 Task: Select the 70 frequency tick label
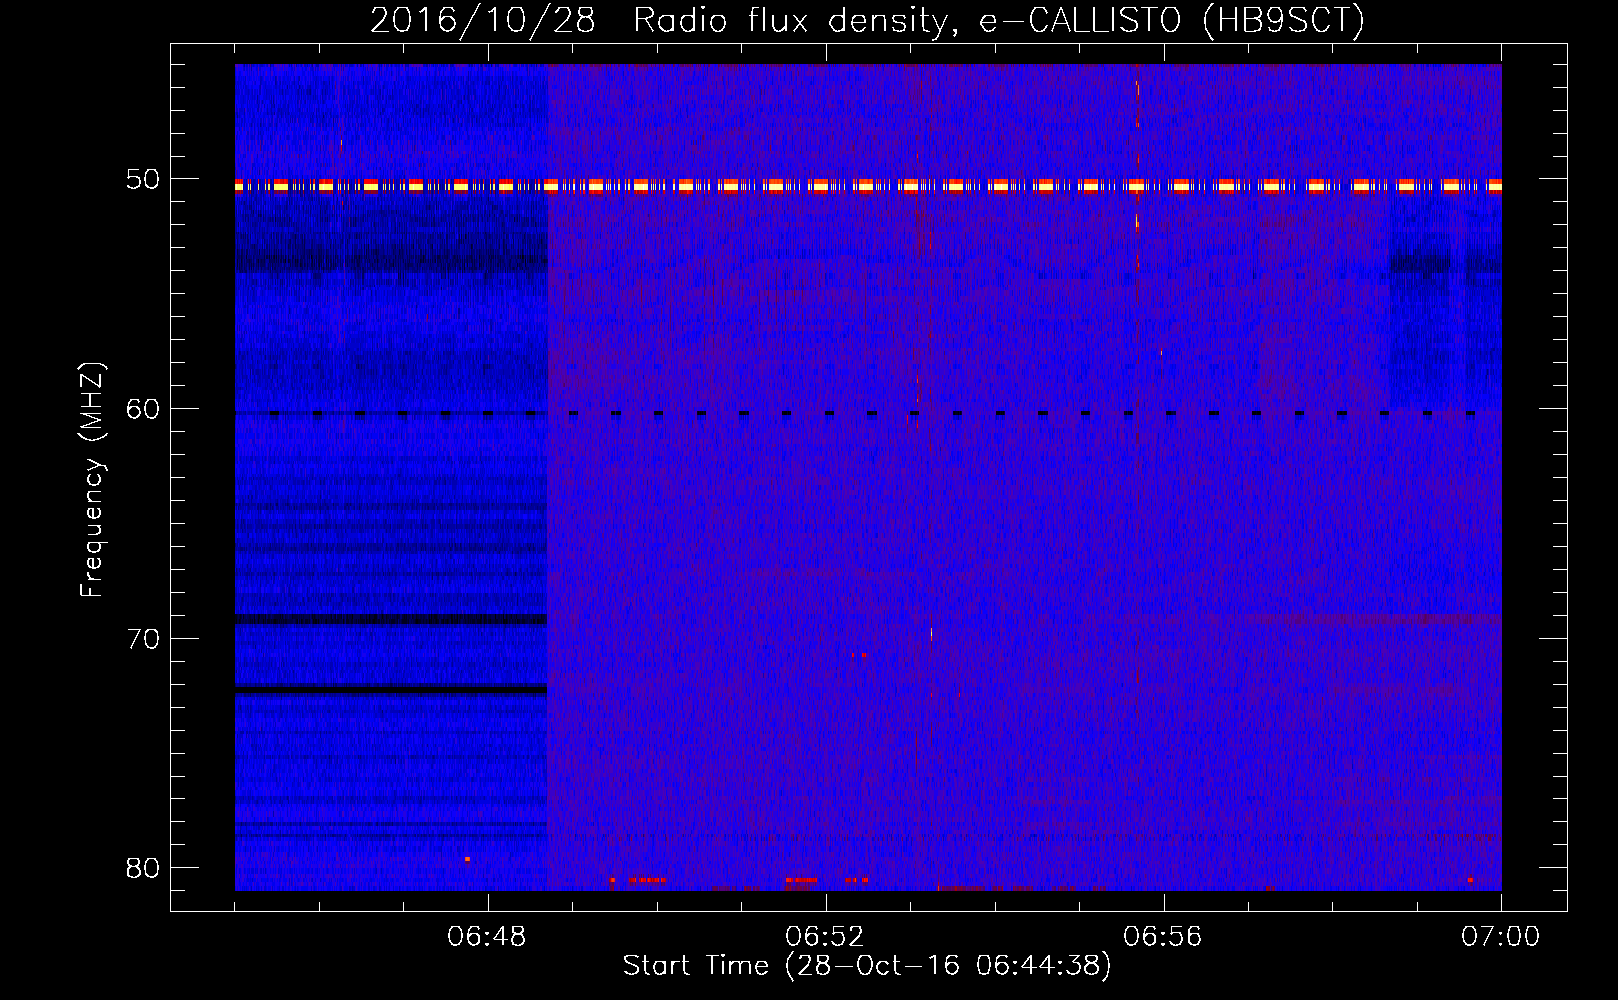(143, 639)
